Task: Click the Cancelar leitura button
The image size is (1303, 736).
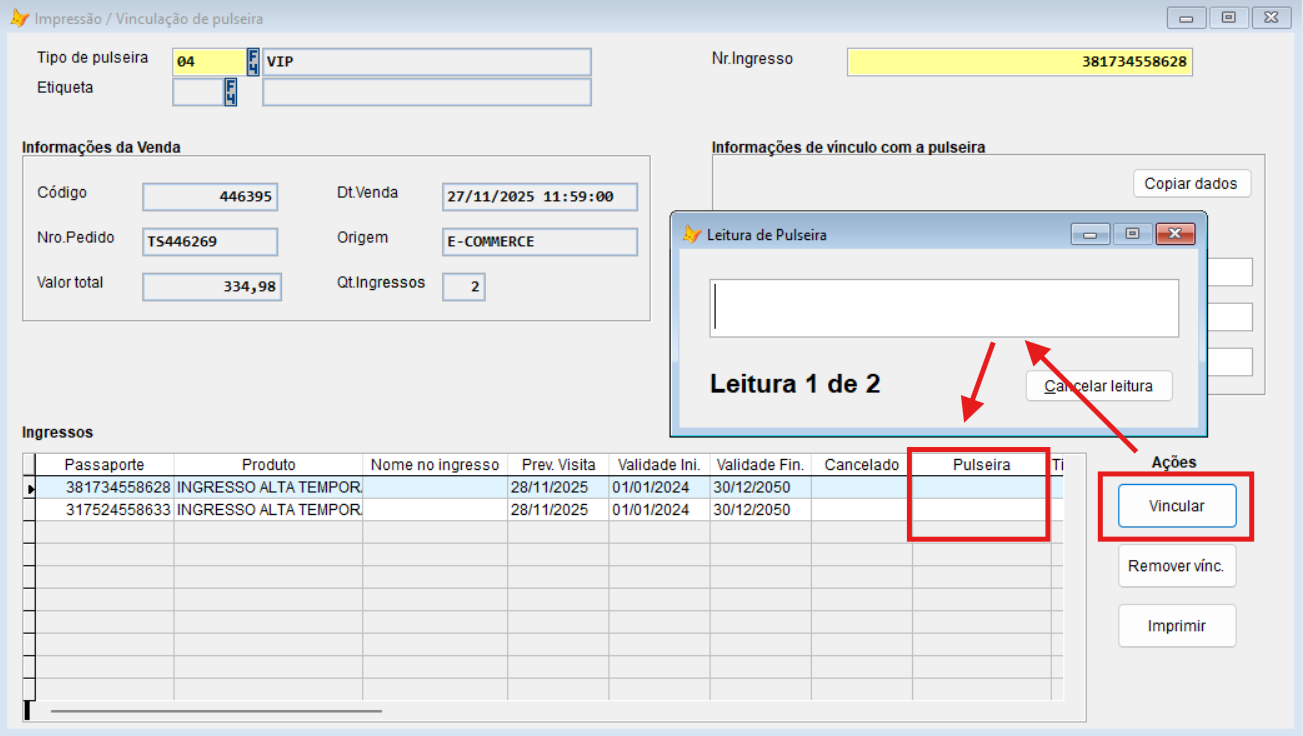Action: (x=1098, y=386)
